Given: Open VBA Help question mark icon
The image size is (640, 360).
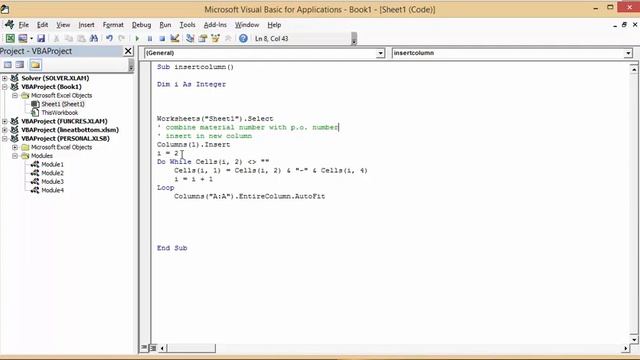Looking at the screenshot, I should (243, 38).
